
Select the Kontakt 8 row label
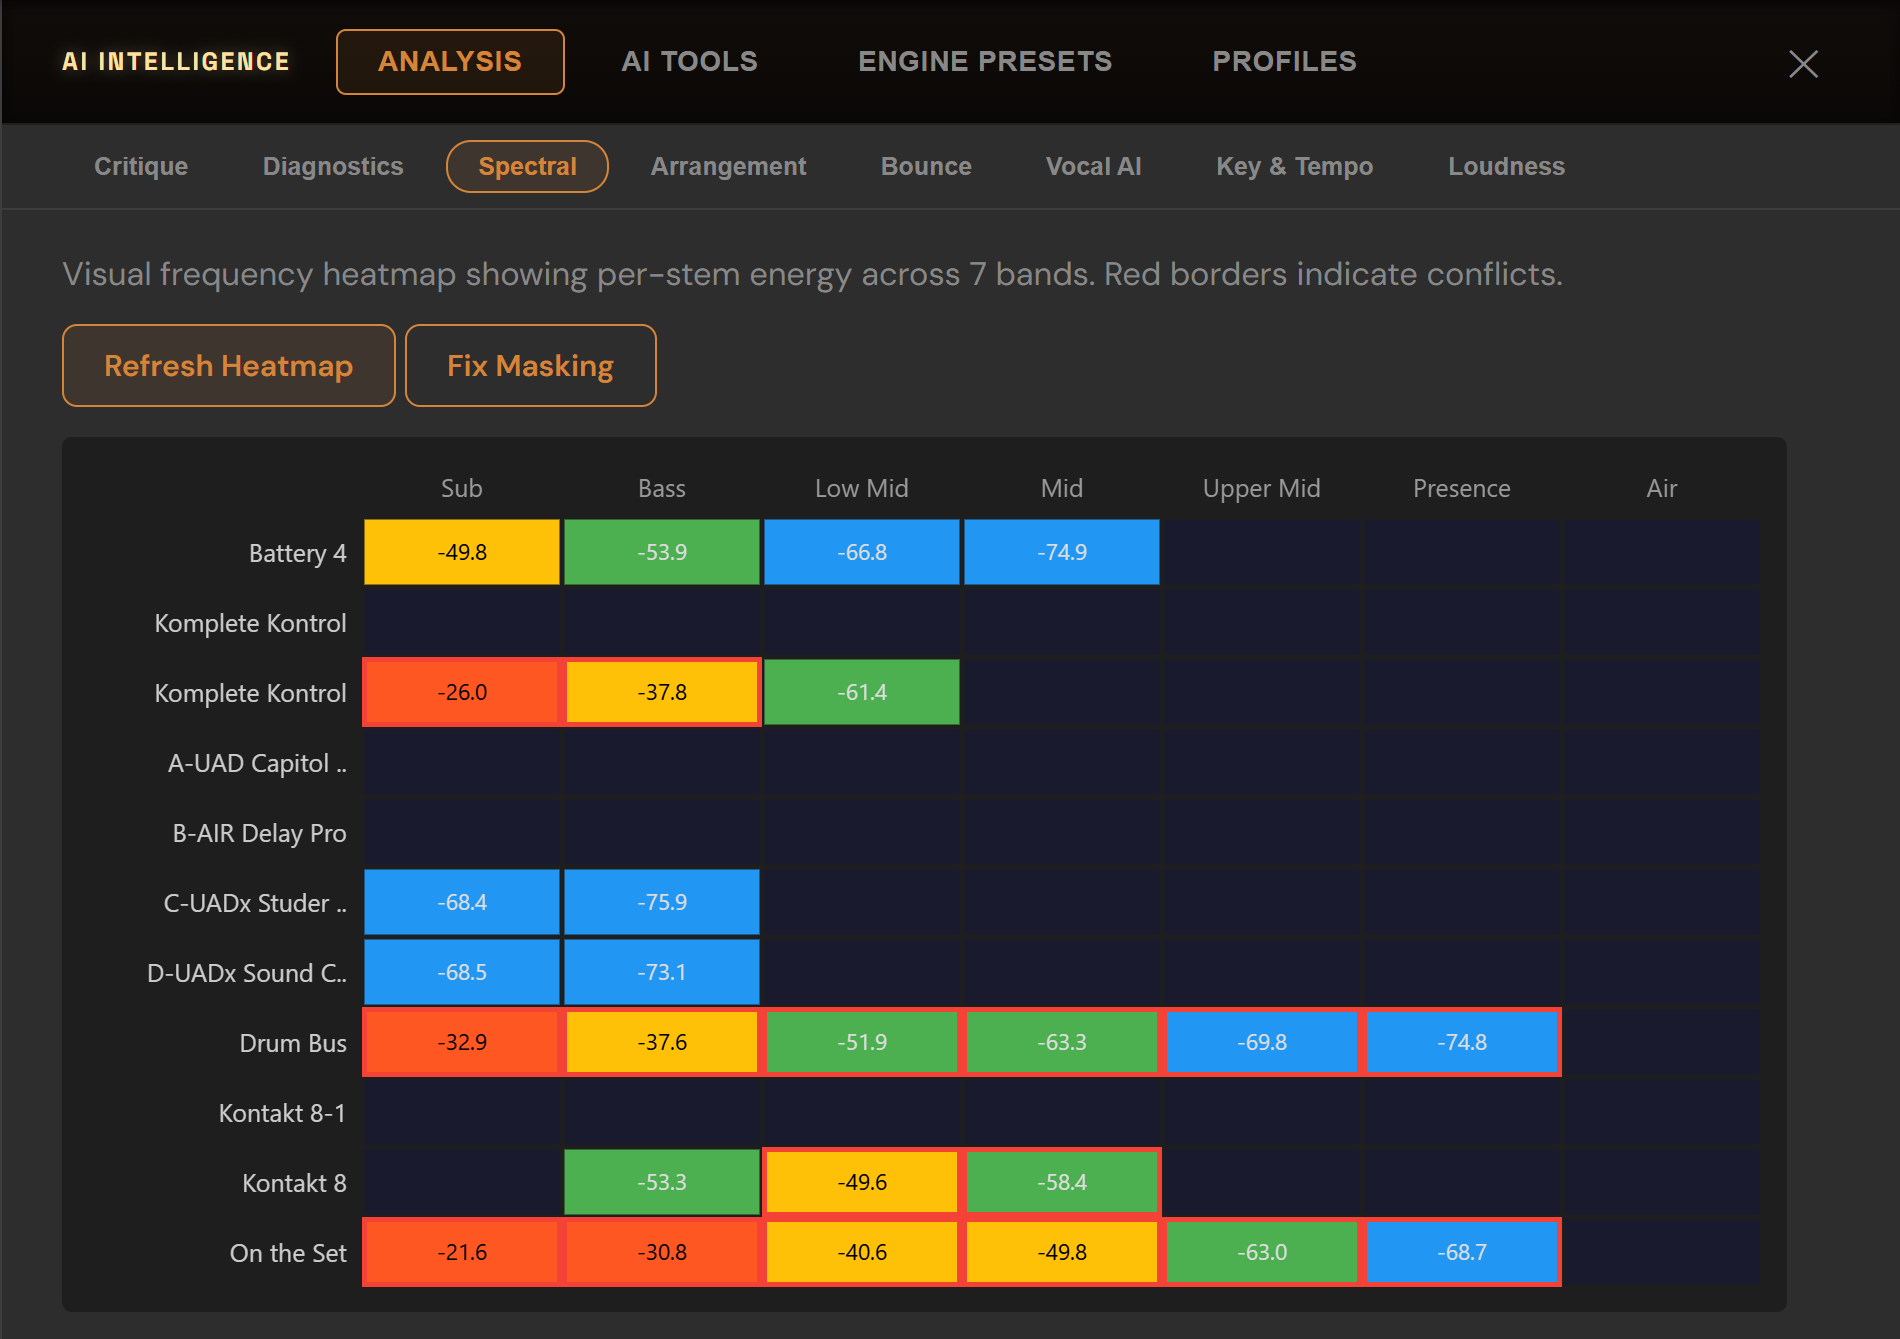tap(294, 1183)
